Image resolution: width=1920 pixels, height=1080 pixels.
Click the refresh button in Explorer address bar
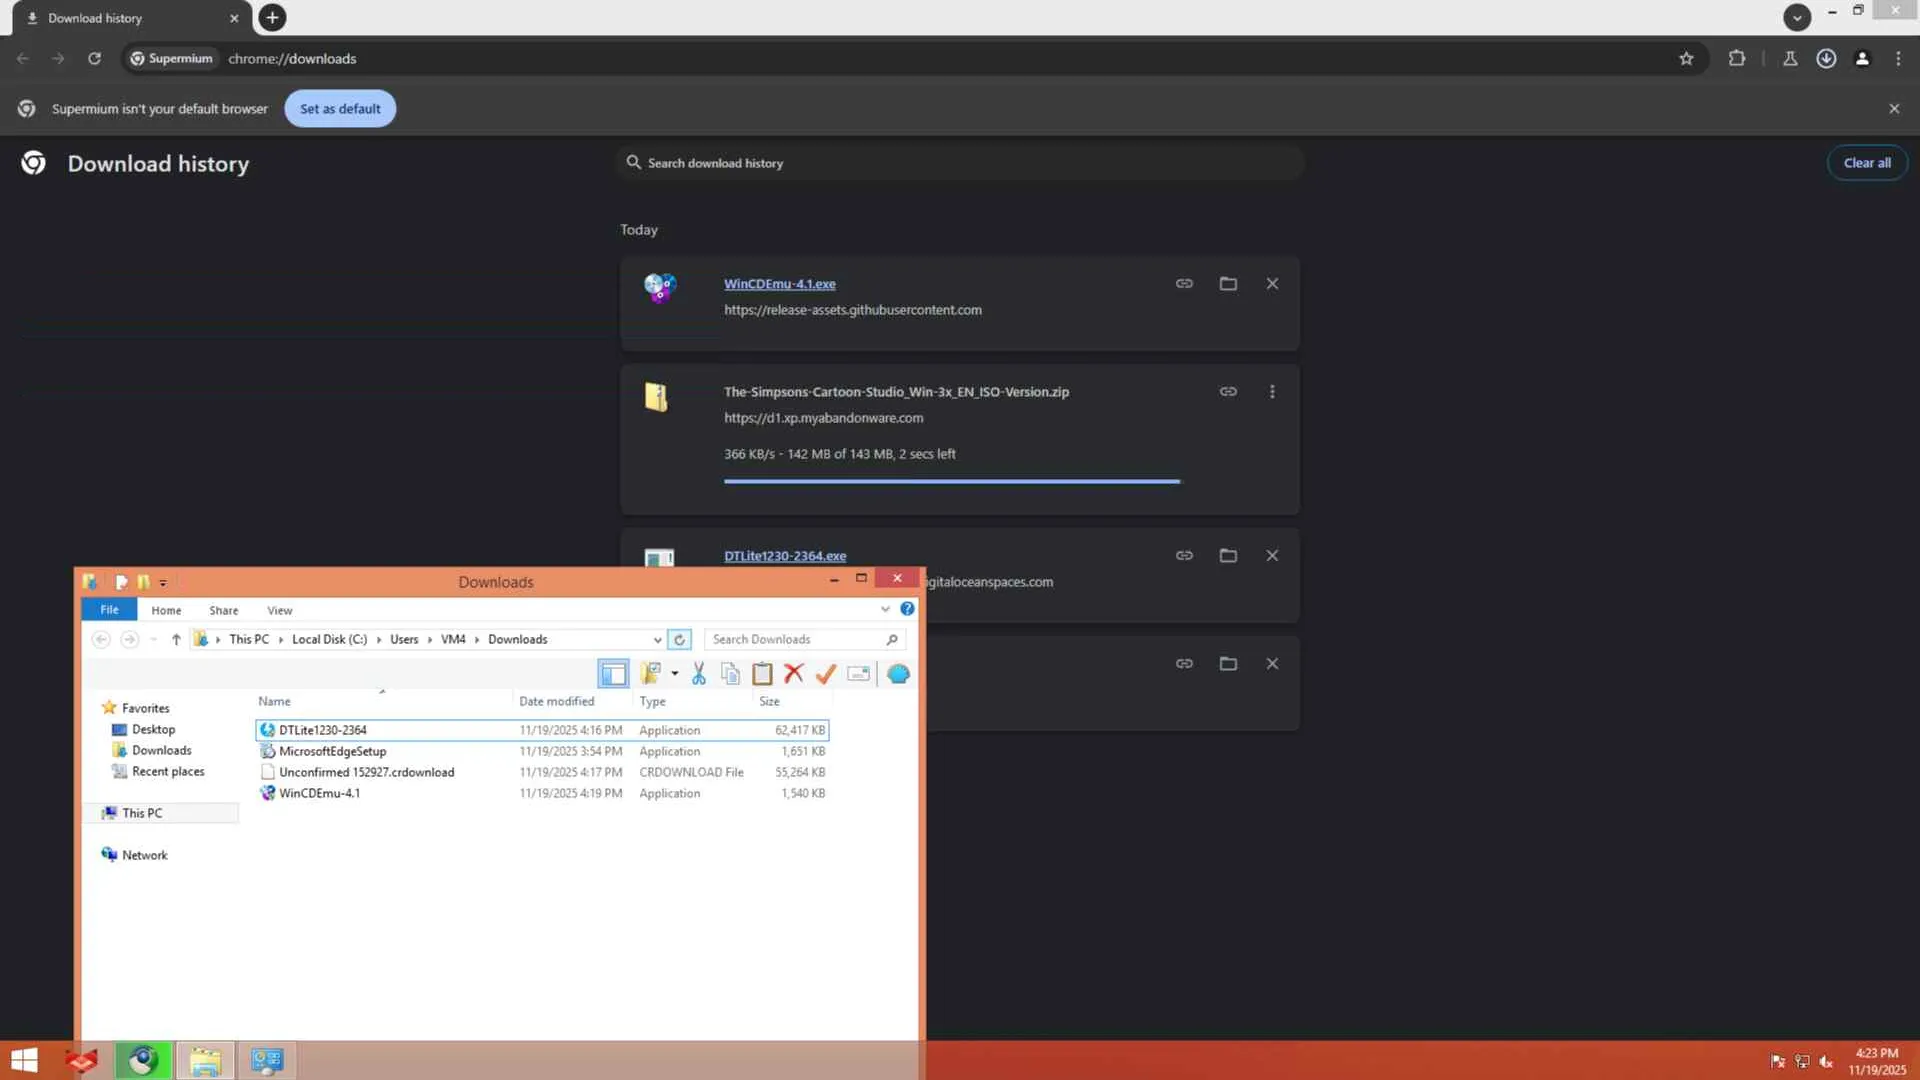pyautogui.click(x=679, y=640)
